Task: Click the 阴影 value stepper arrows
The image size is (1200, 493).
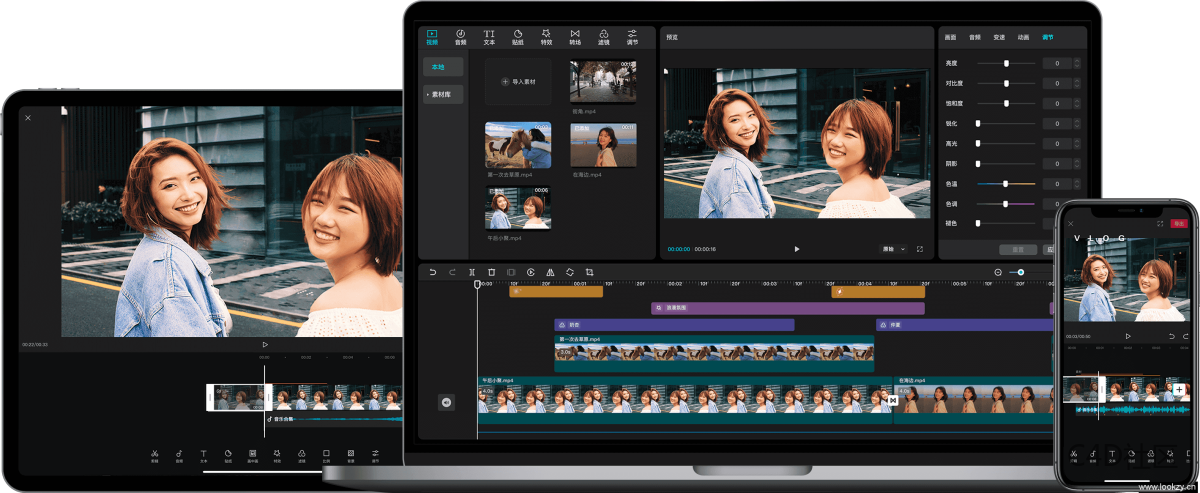Action: (1077, 163)
